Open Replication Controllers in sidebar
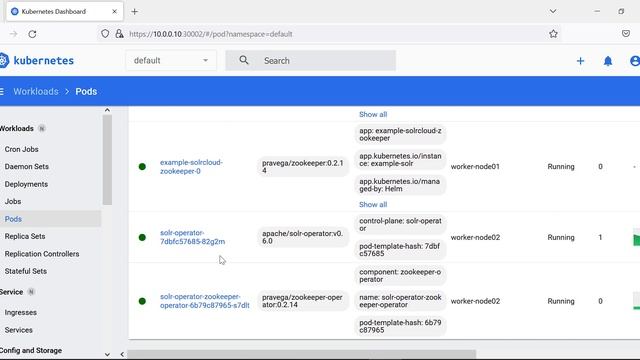The height and width of the screenshot is (360, 640). [42, 254]
